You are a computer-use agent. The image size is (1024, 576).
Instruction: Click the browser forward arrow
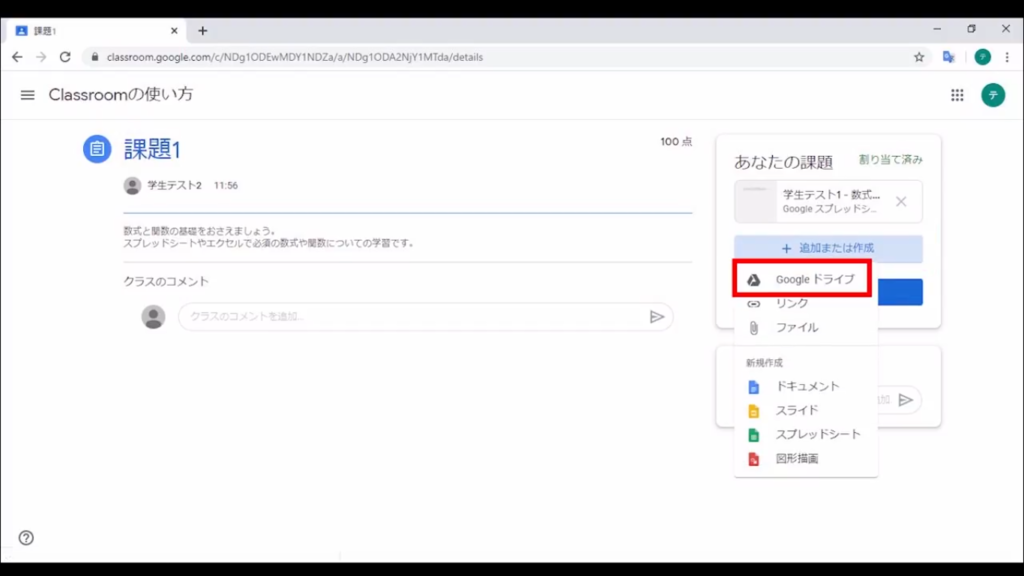click(41, 57)
